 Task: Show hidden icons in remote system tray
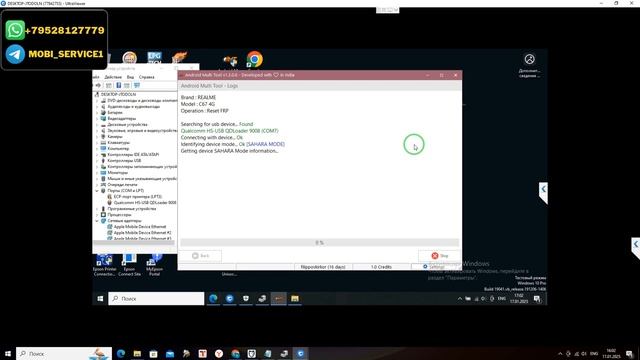(x=460, y=299)
